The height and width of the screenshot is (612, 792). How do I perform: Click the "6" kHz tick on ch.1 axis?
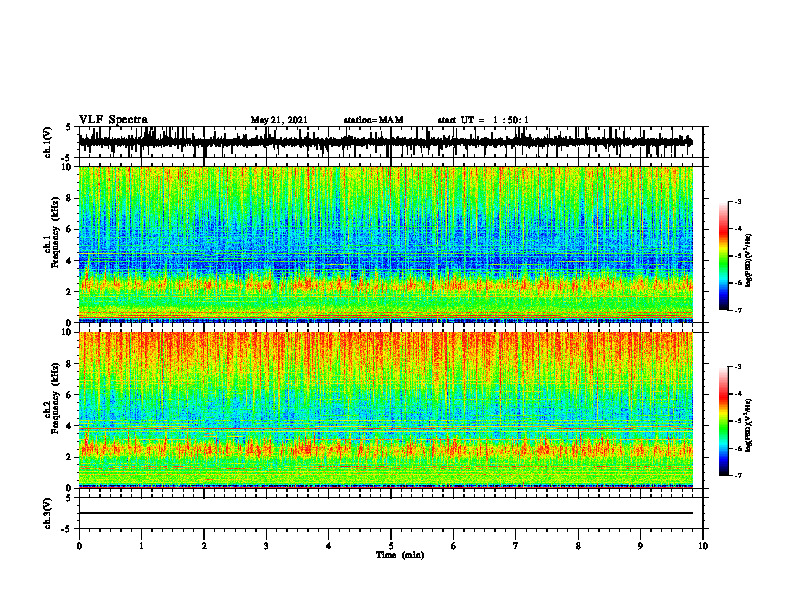(70, 229)
